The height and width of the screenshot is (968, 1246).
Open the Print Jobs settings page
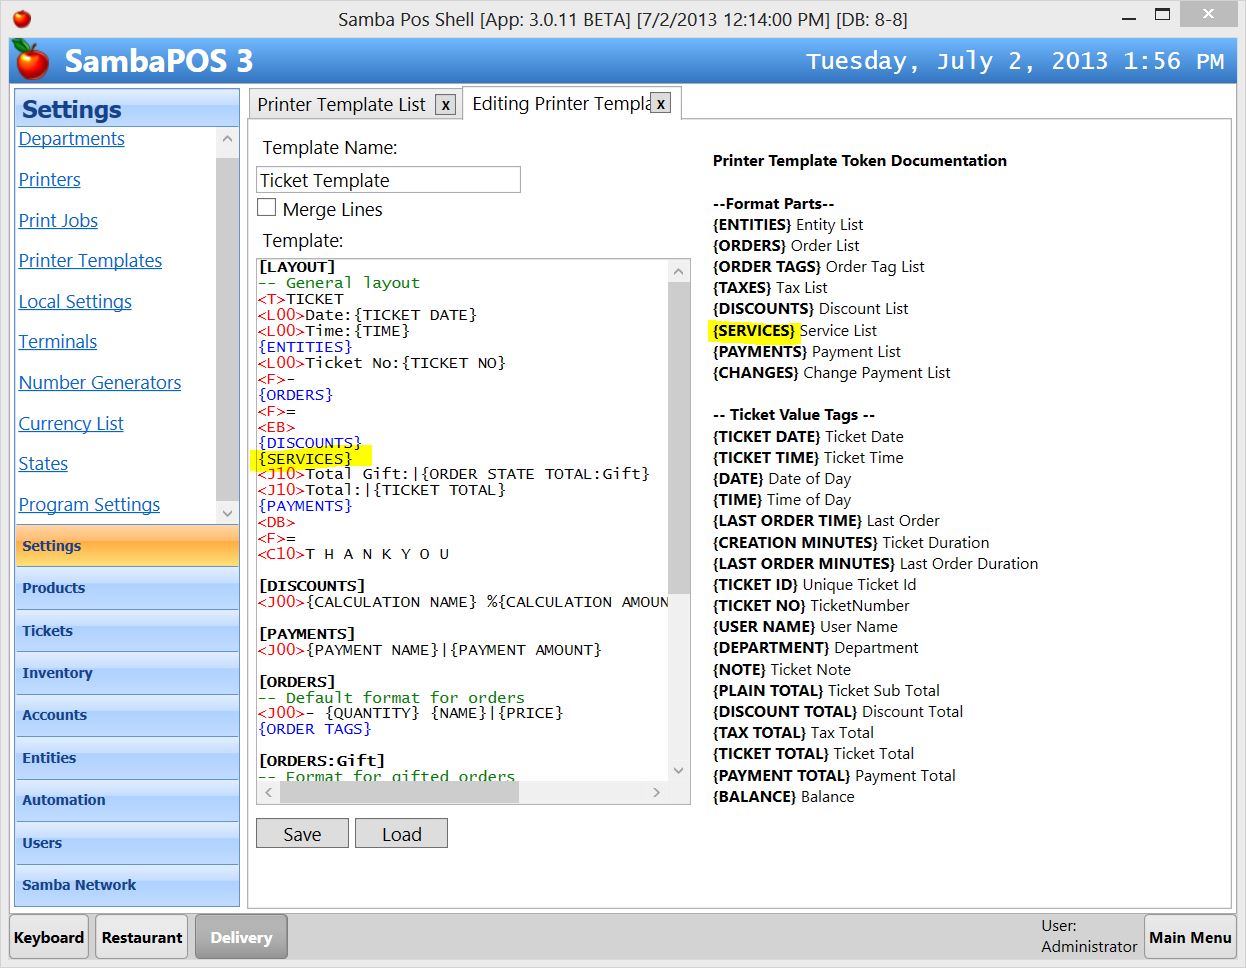[x=58, y=220]
